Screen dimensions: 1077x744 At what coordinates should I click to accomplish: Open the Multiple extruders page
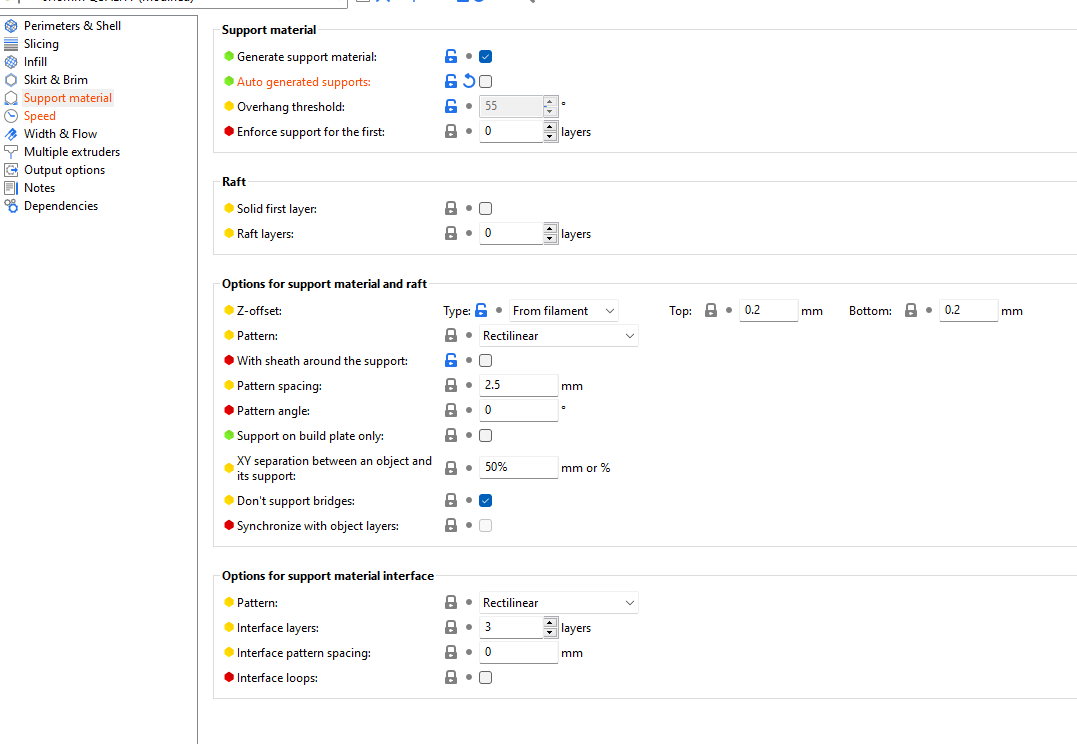(71, 152)
